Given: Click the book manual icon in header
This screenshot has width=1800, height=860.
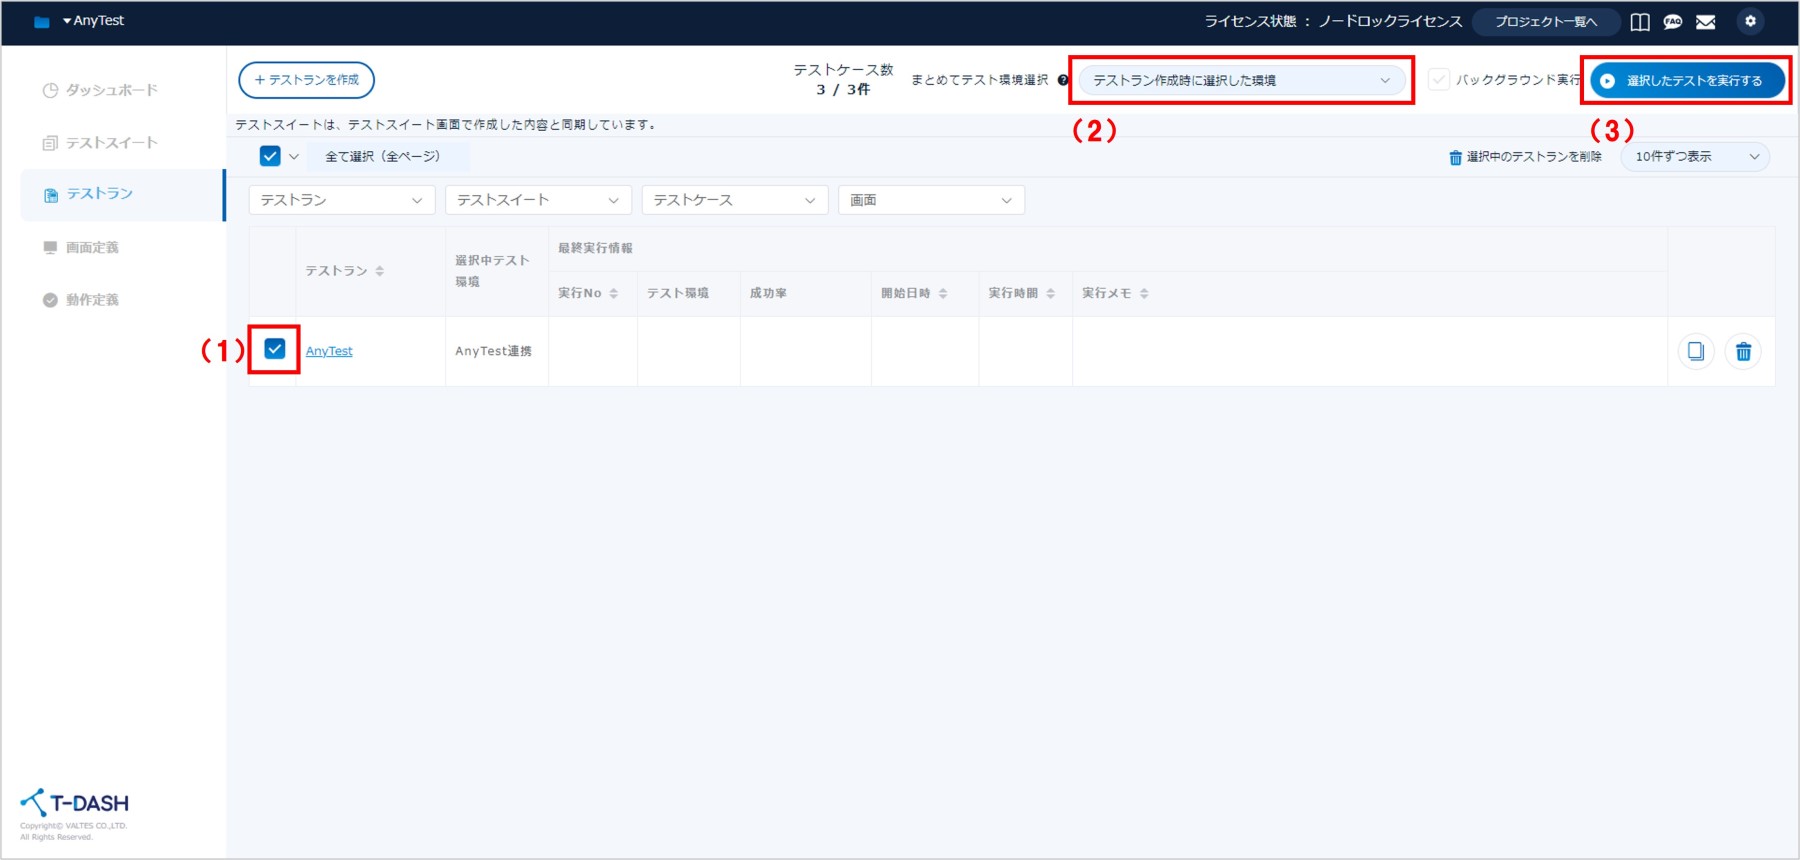Looking at the screenshot, I should point(1640,22).
